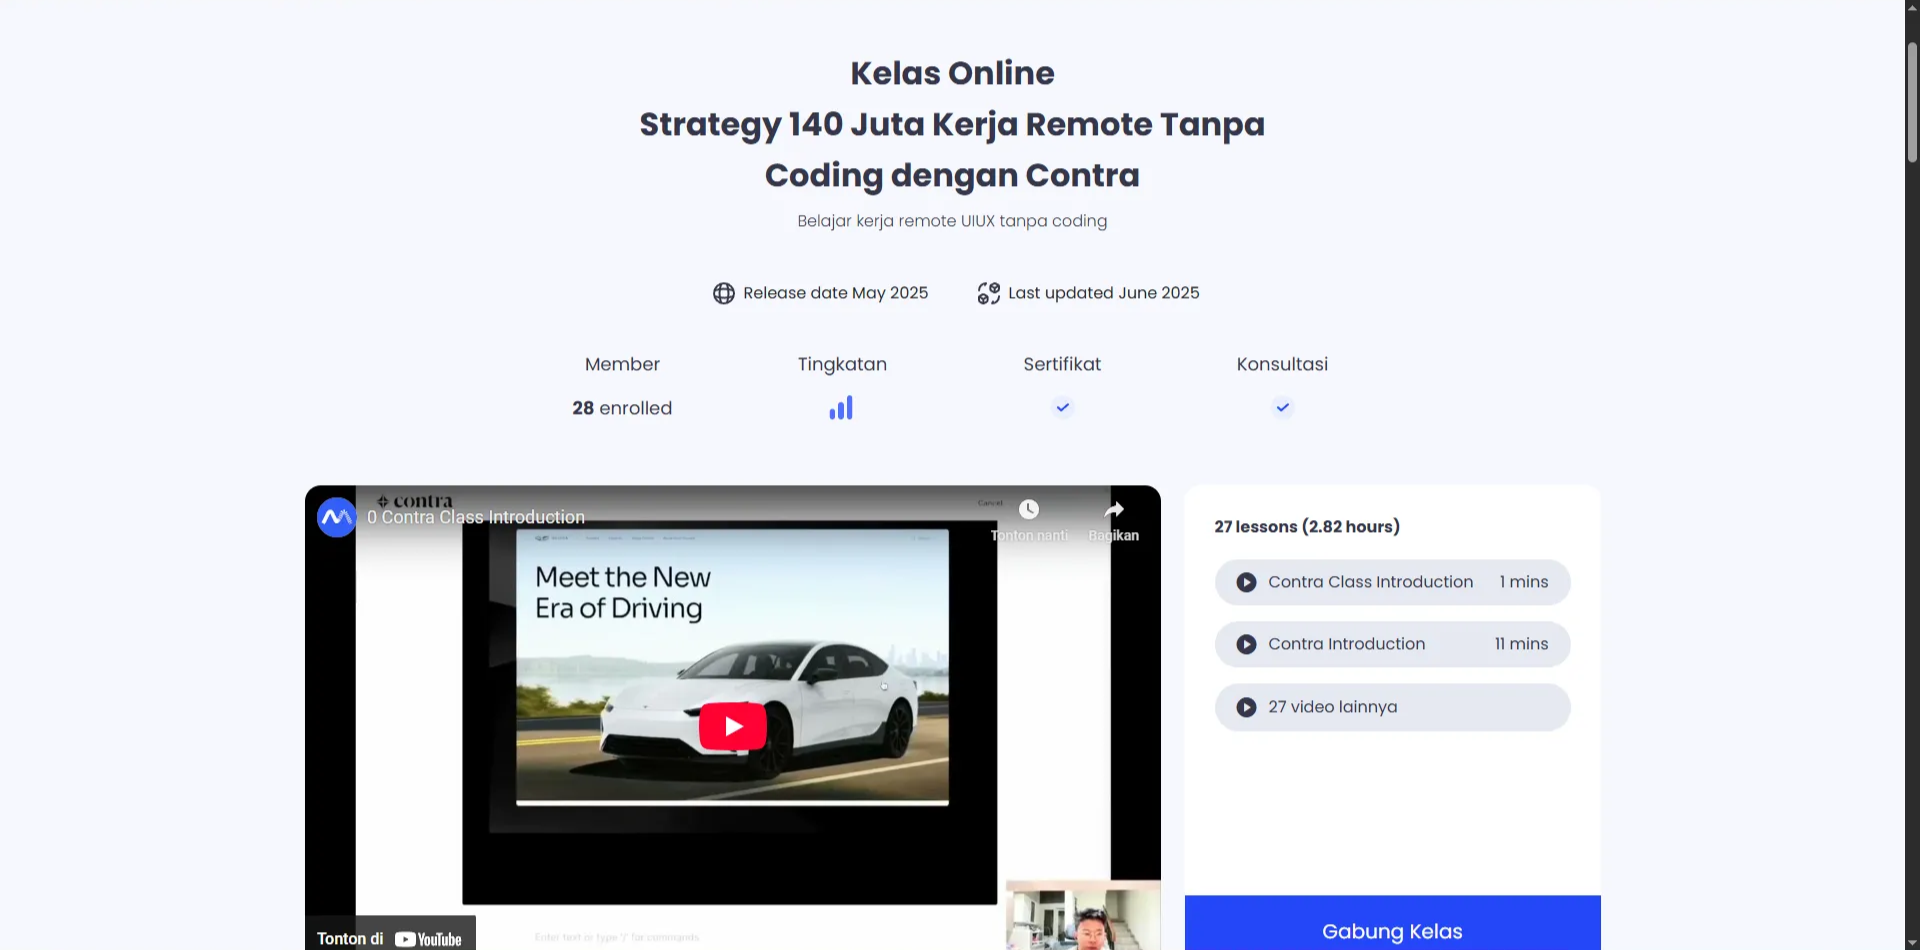The image size is (1920, 950).
Task: Click play icon beside Contra Class Introduction
Action: [x=1246, y=582]
